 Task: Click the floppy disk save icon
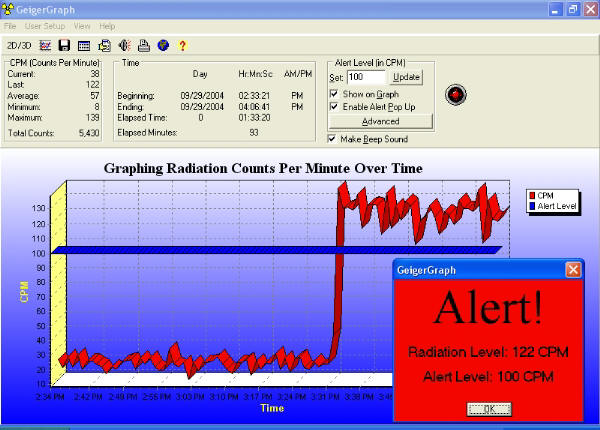(x=64, y=46)
